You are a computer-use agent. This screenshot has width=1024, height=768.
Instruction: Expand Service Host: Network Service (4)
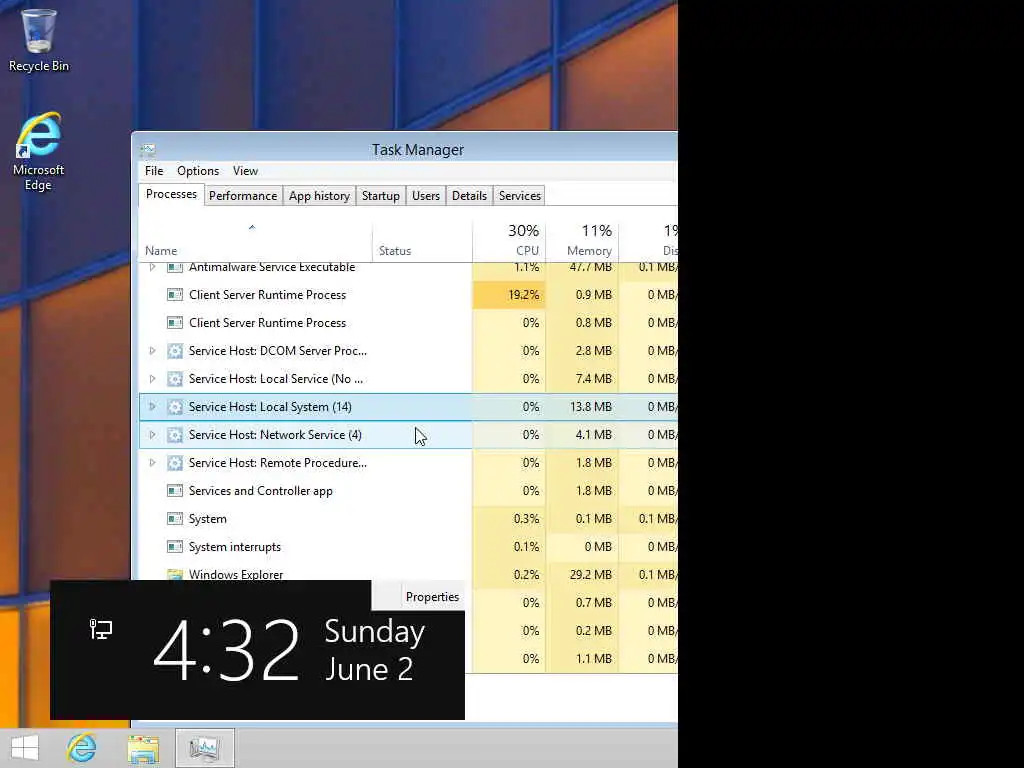152,435
